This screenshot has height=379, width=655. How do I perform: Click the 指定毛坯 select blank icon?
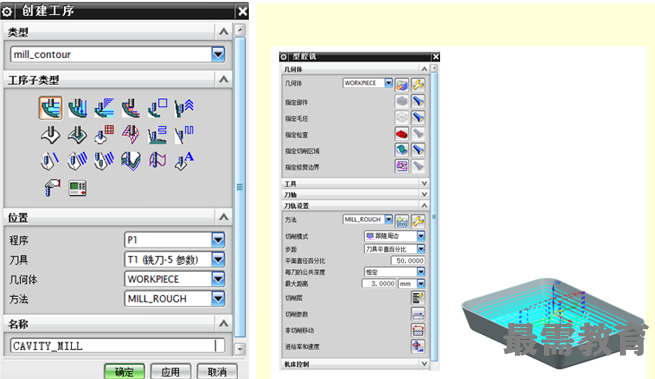click(x=402, y=118)
